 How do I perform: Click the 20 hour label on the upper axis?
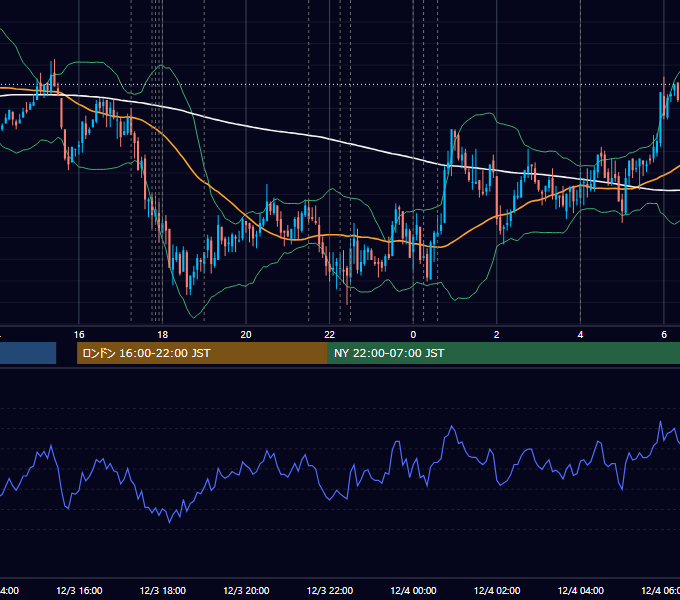(x=246, y=335)
